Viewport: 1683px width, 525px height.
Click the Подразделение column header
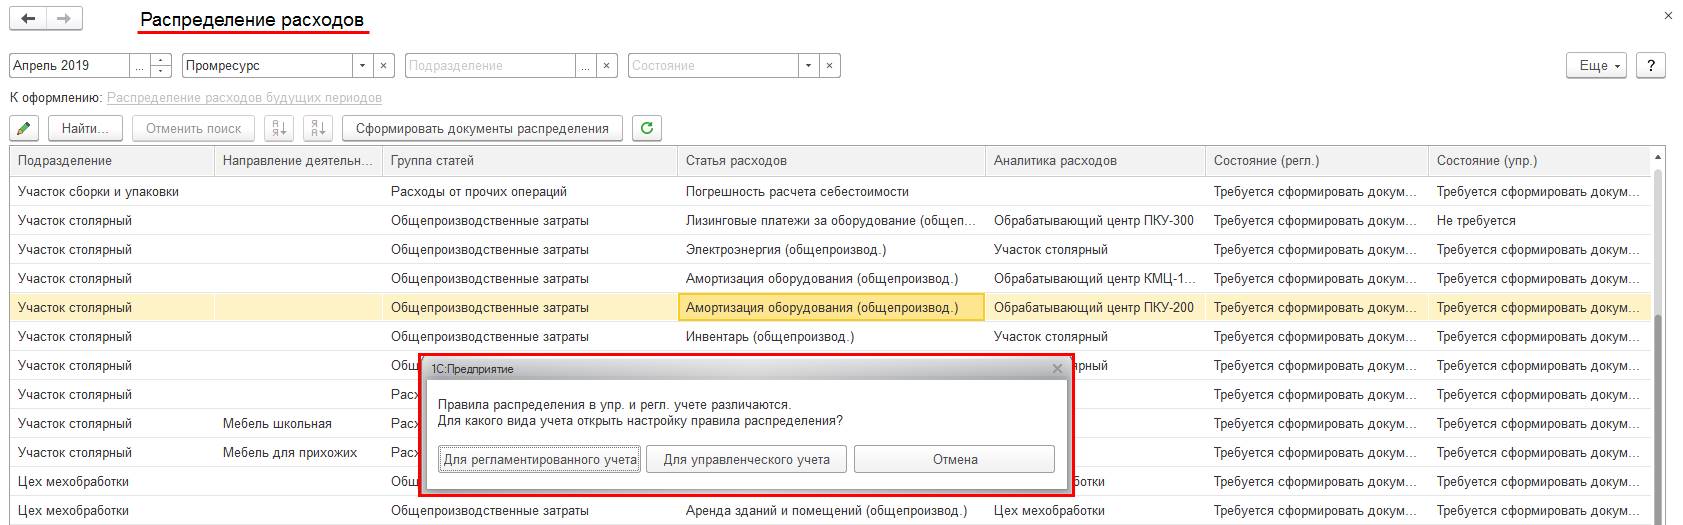coord(65,161)
